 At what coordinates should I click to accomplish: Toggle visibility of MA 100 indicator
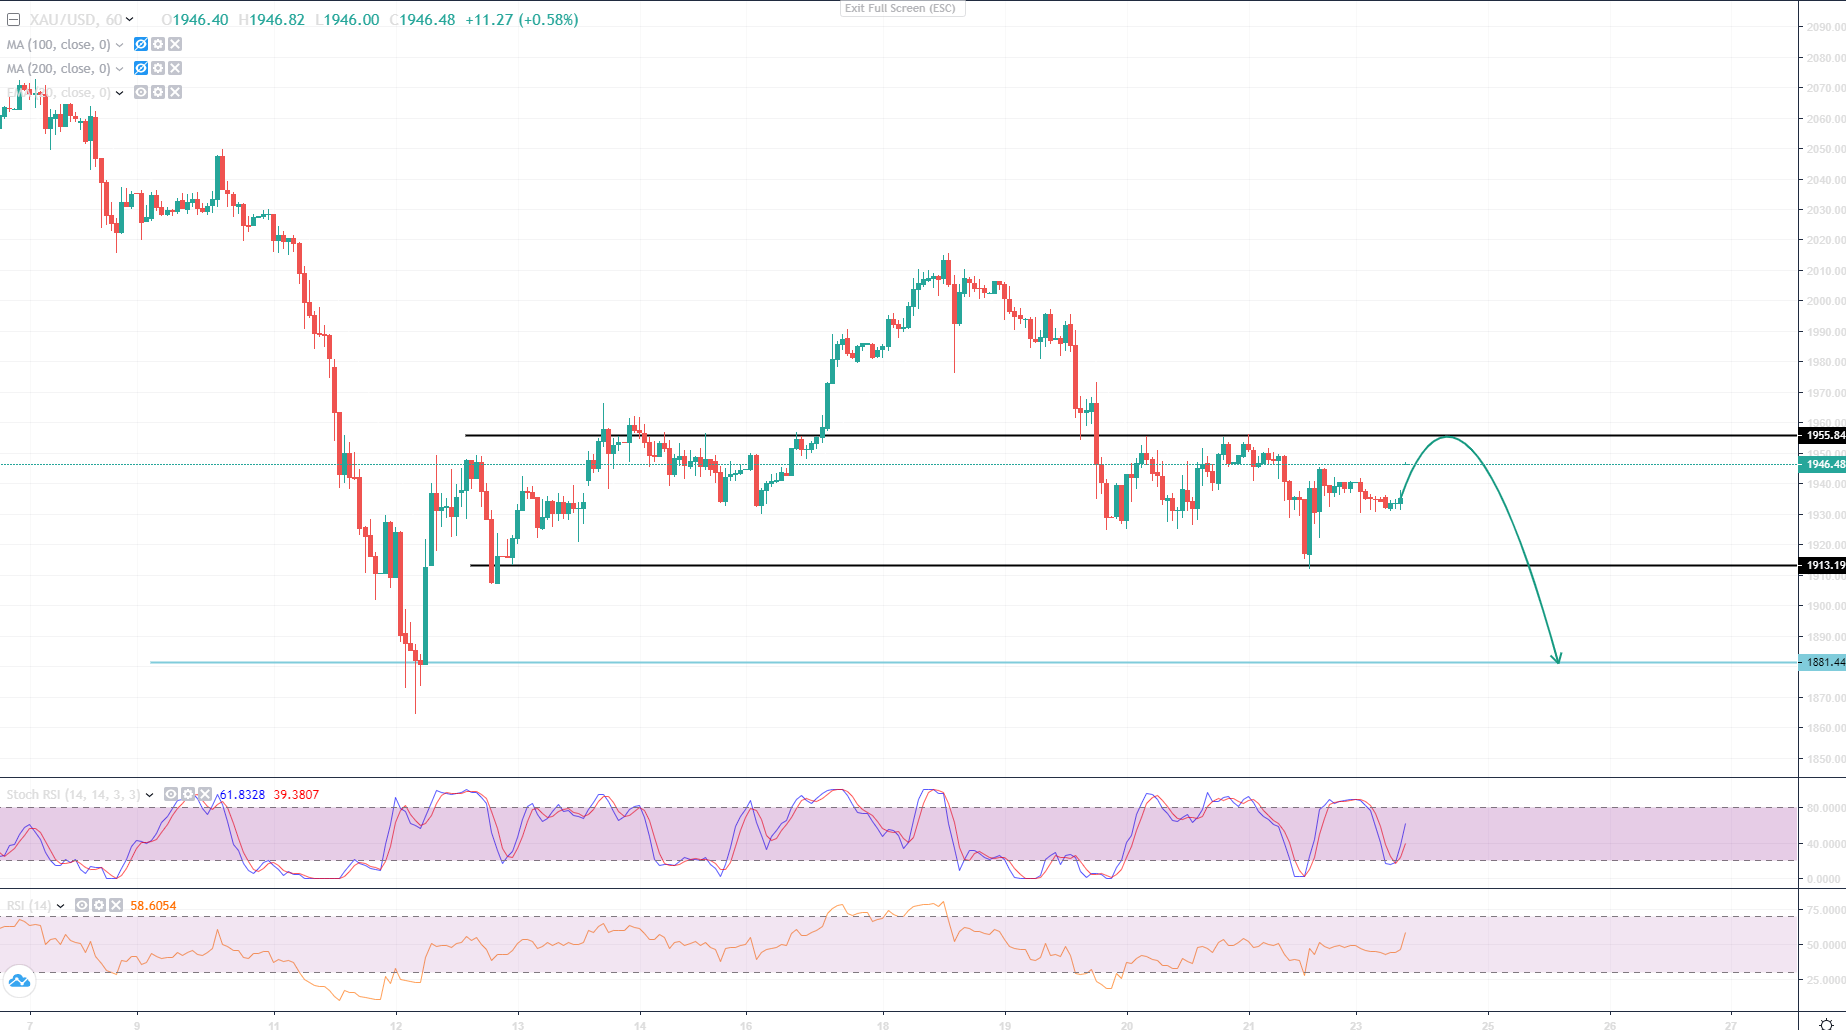(141, 44)
